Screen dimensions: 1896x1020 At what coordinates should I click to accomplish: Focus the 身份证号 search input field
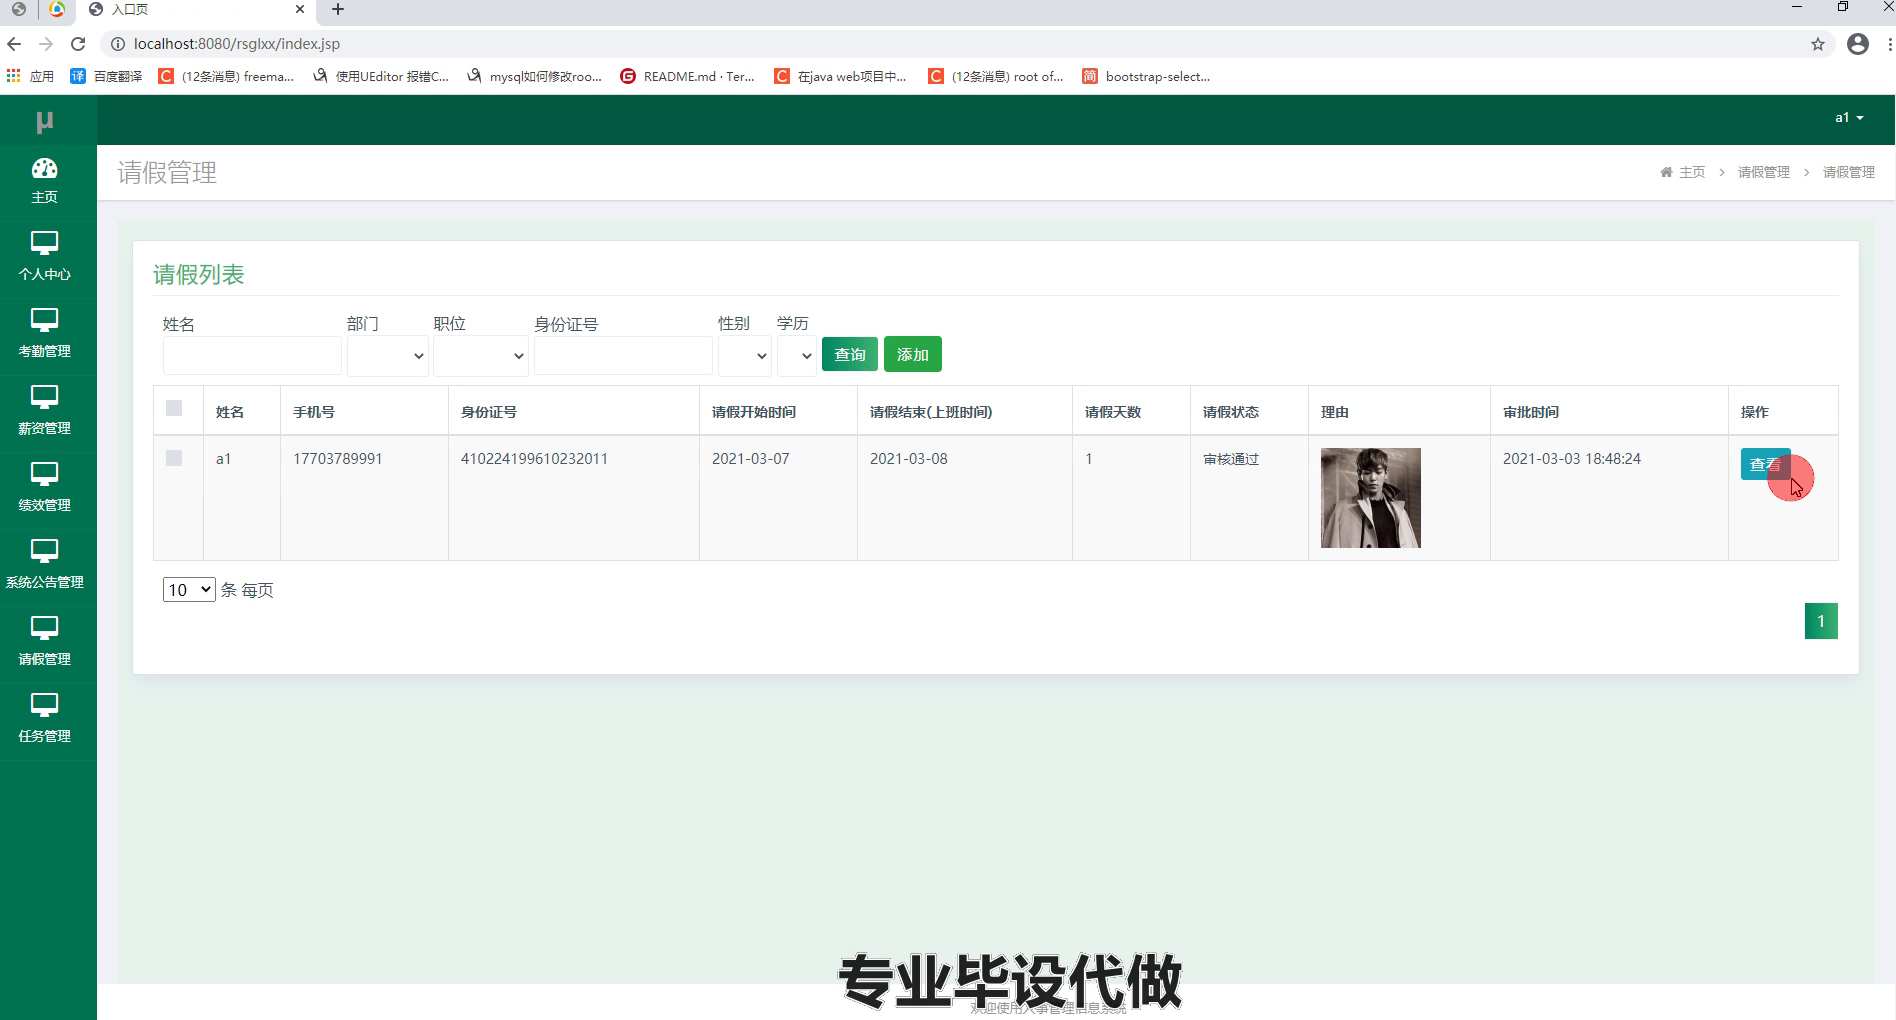(x=623, y=356)
